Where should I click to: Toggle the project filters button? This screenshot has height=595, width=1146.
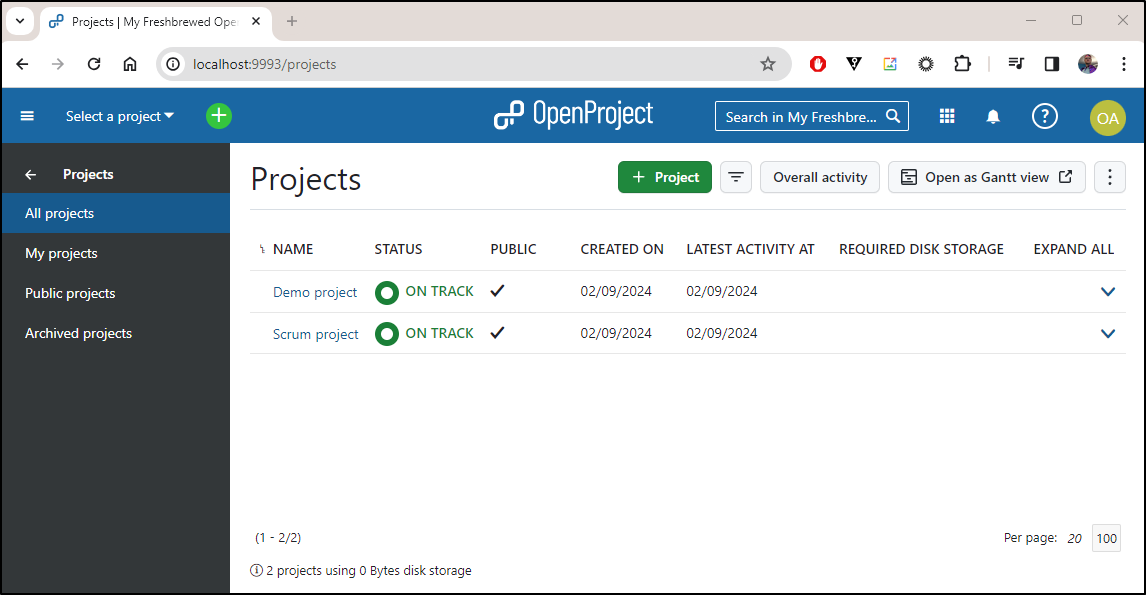736,177
